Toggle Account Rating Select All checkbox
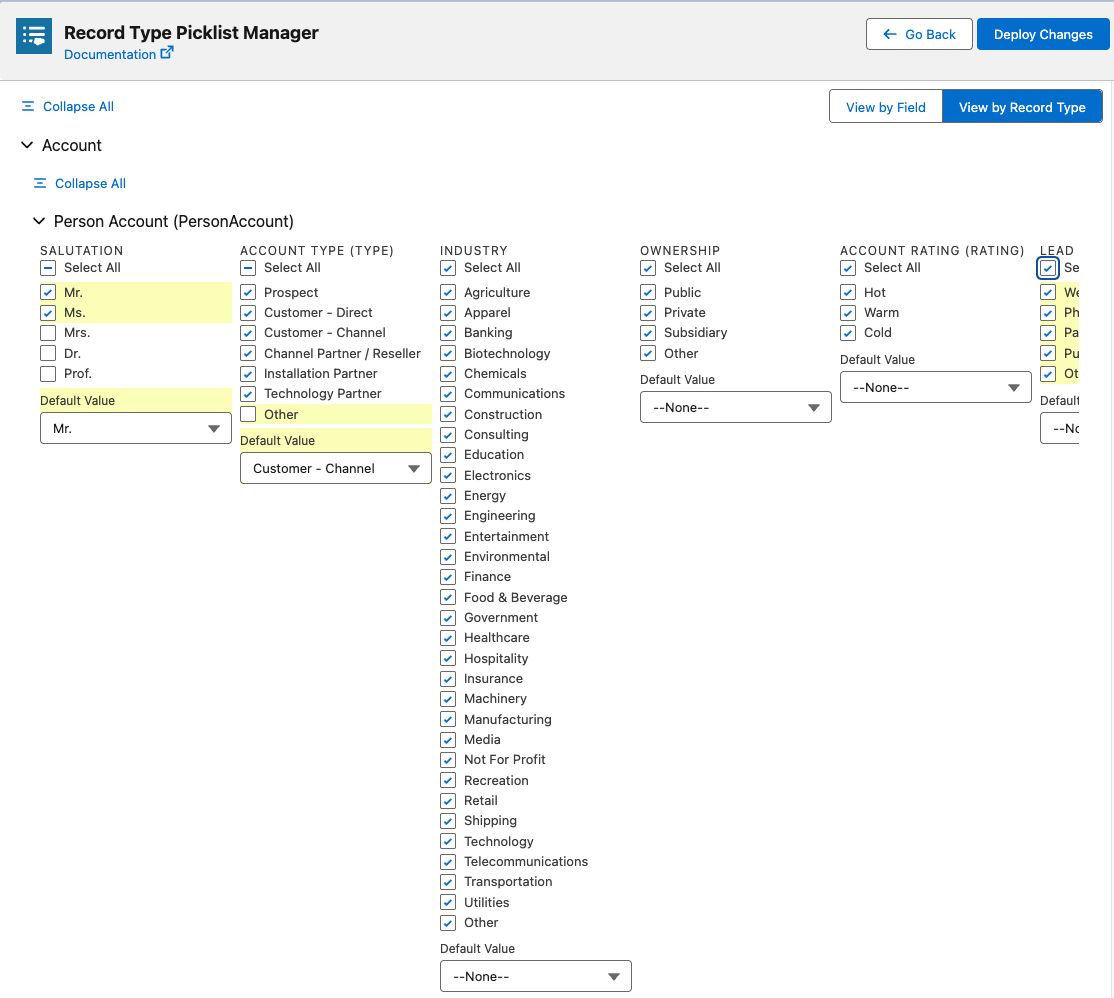1114x998 pixels. (x=848, y=268)
